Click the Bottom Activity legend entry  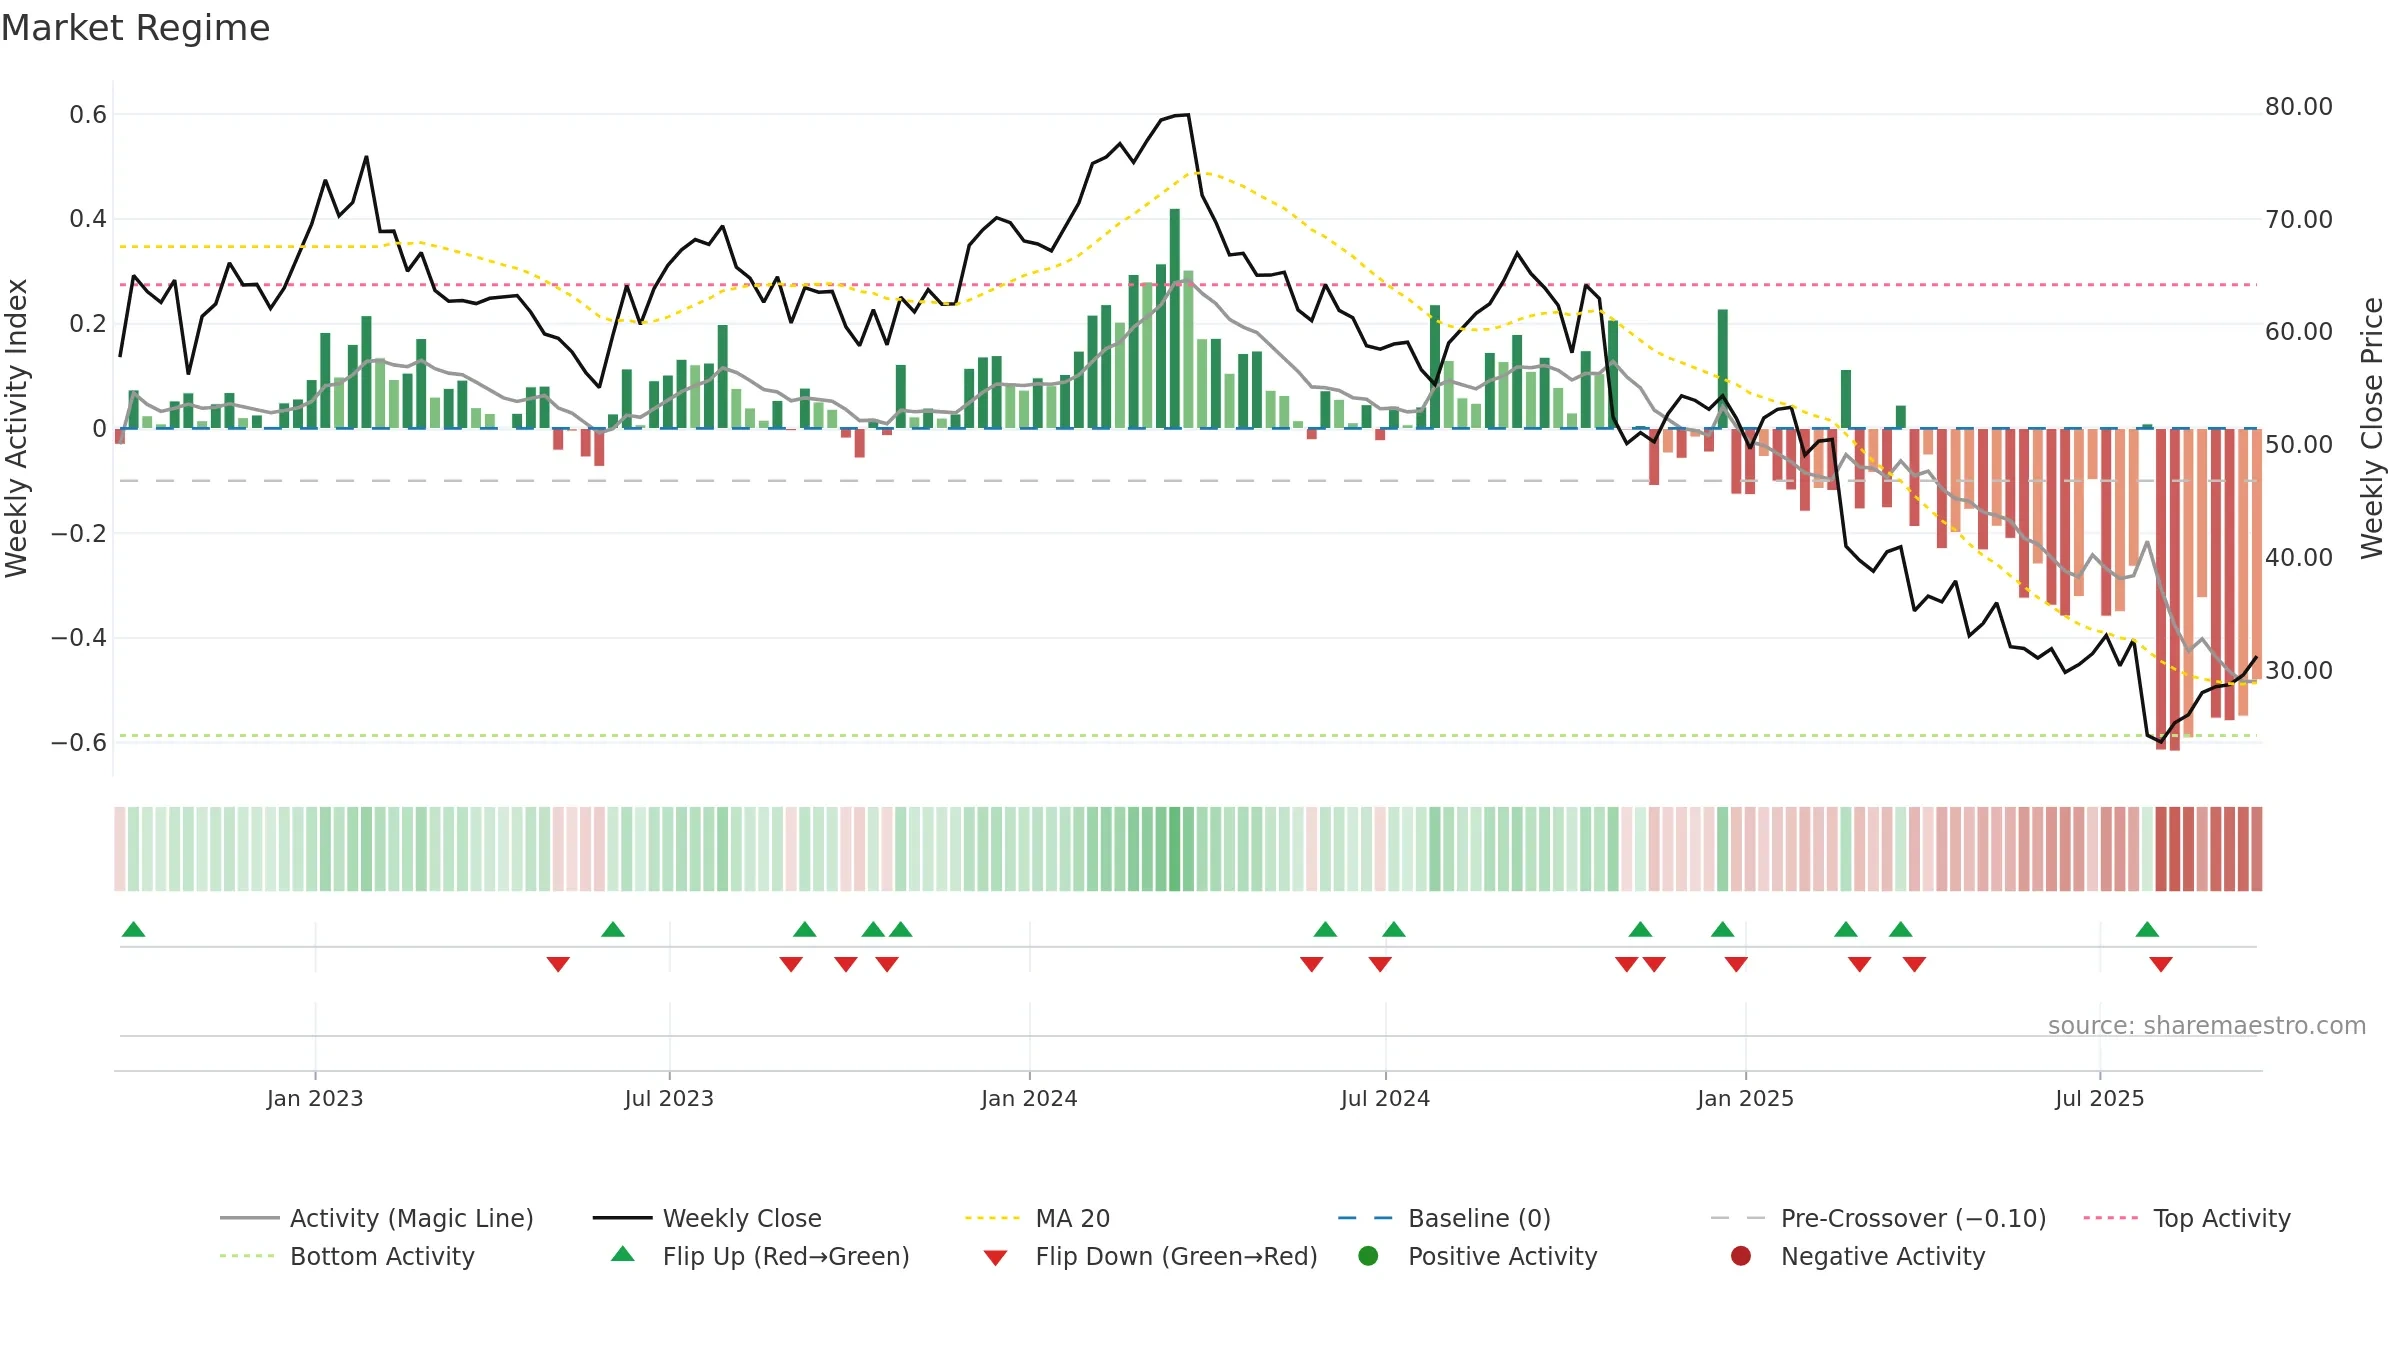coord(347,1256)
